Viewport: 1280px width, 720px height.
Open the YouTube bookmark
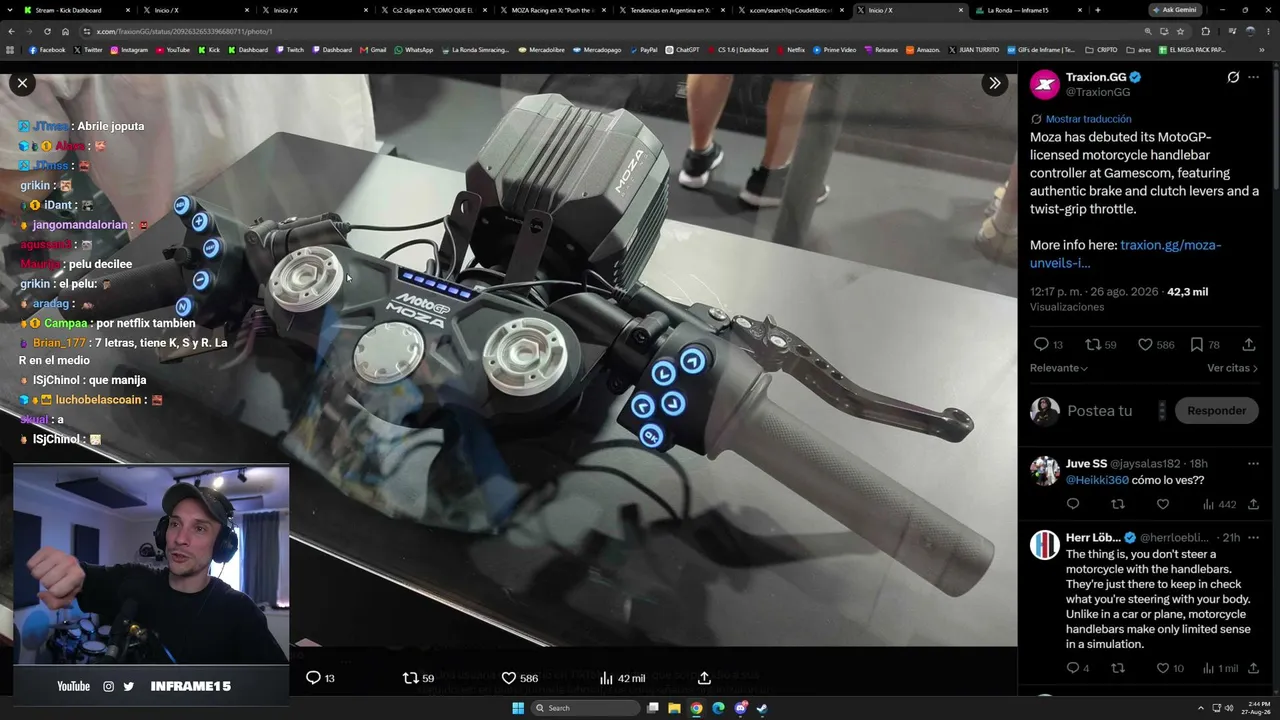click(x=173, y=50)
